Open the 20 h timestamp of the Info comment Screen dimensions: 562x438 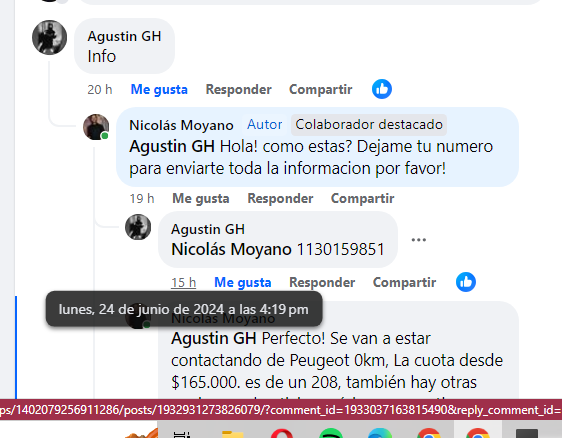[x=100, y=89]
